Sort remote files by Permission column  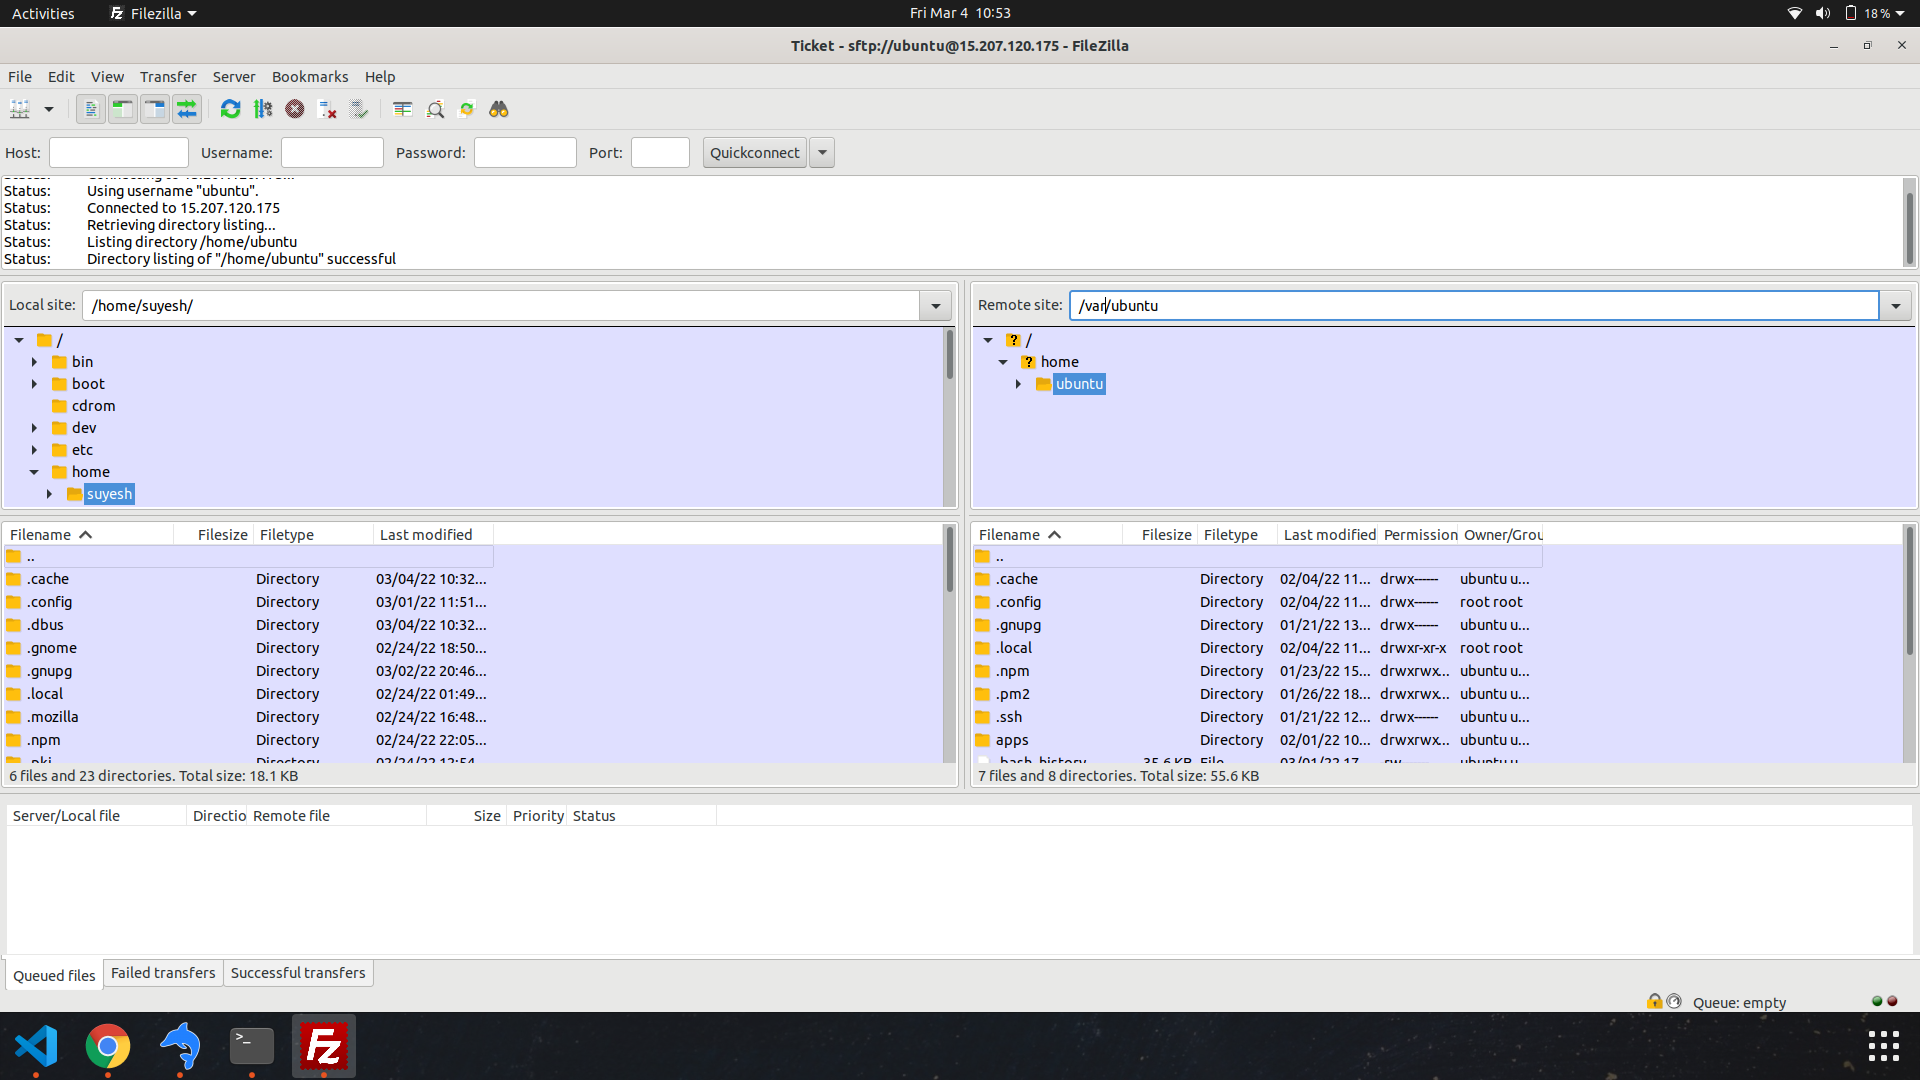point(1420,535)
